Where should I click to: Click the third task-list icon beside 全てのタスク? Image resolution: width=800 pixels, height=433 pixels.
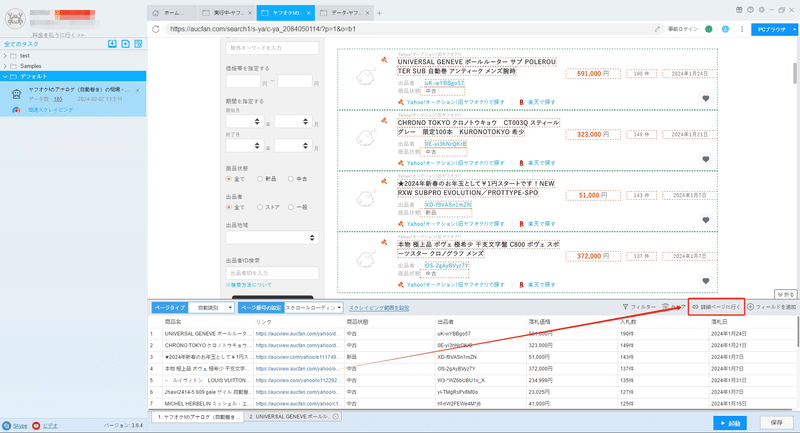point(138,44)
